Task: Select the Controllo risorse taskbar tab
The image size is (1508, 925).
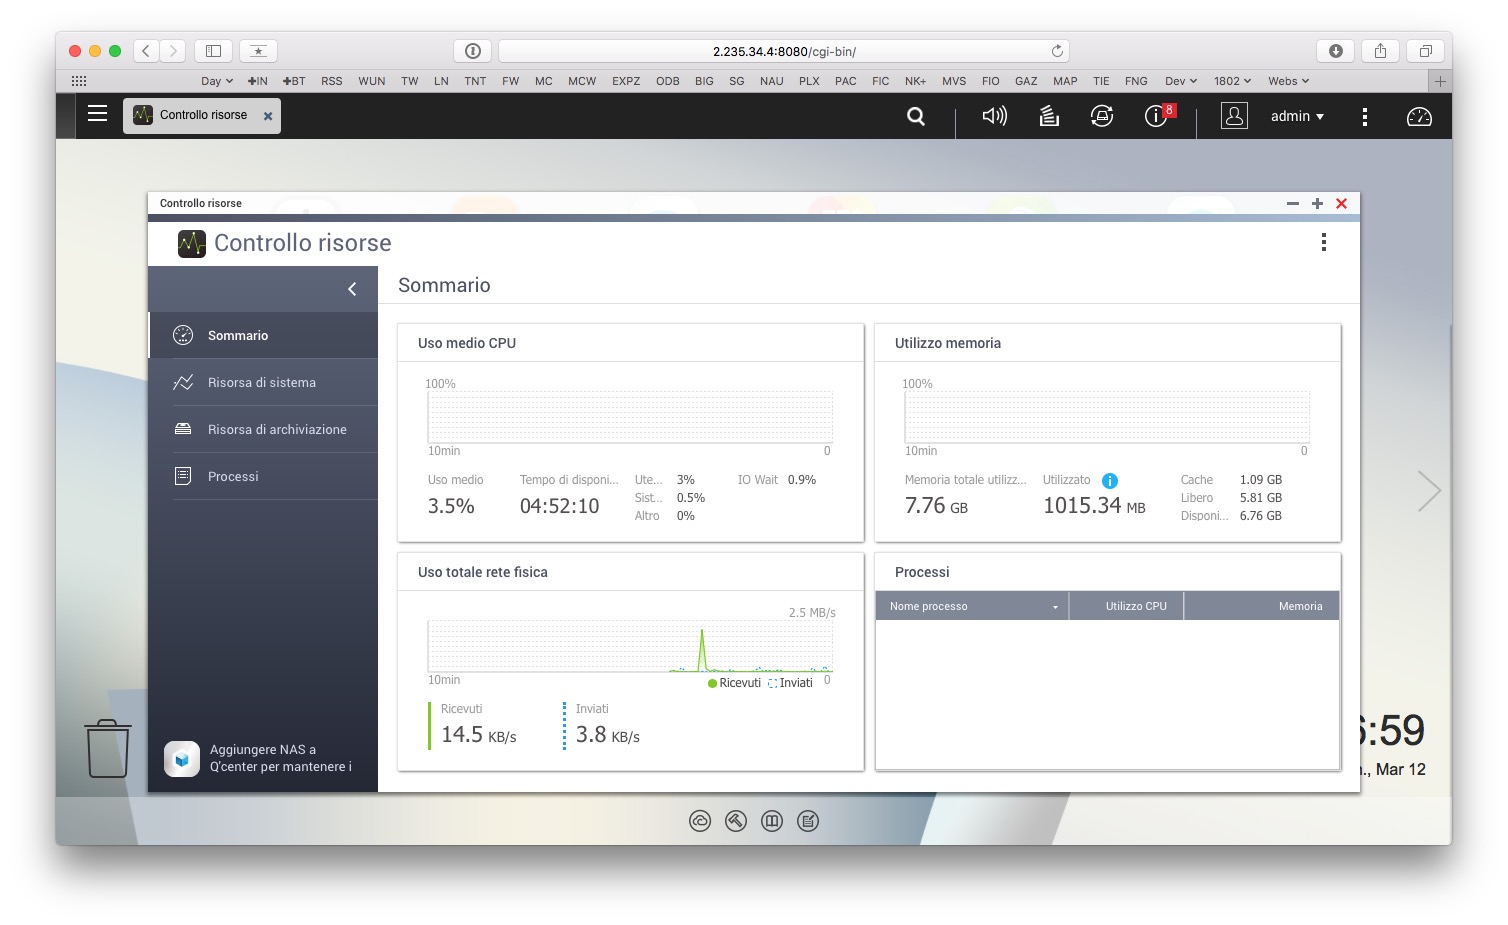Action: pos(202,115)
